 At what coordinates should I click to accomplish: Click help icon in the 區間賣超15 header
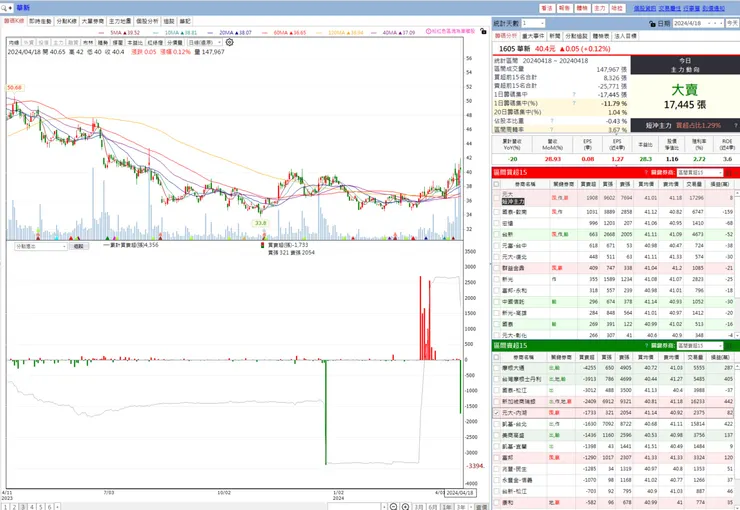tap(646, 346)
